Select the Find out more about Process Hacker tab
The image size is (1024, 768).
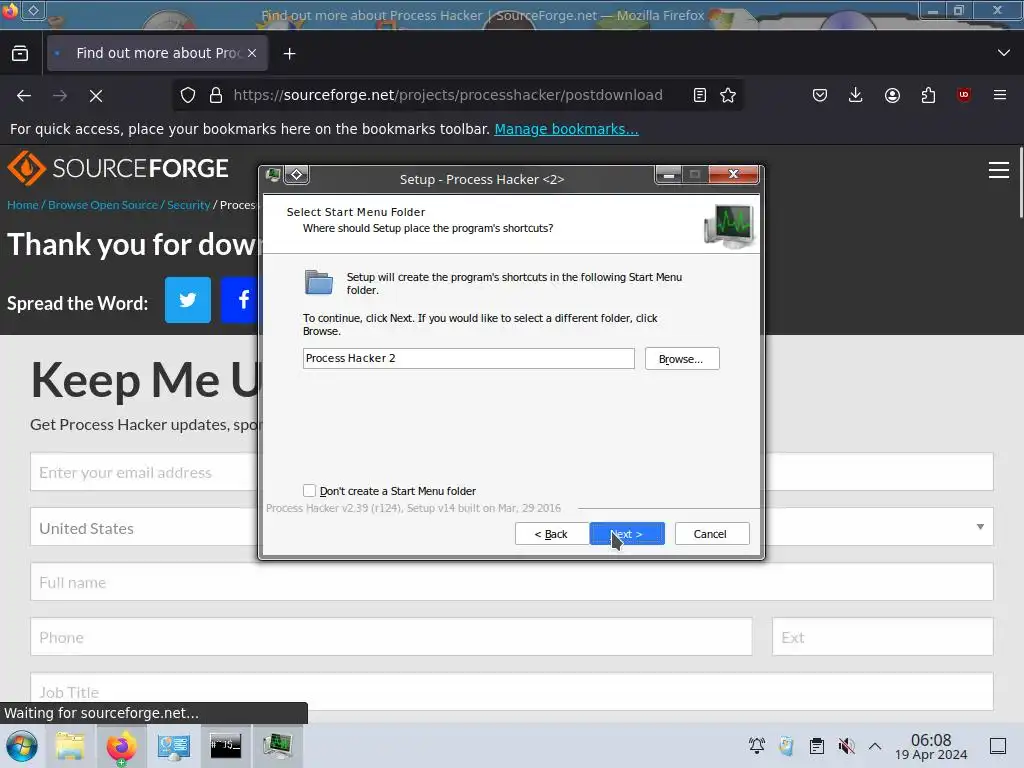[157, 54]
